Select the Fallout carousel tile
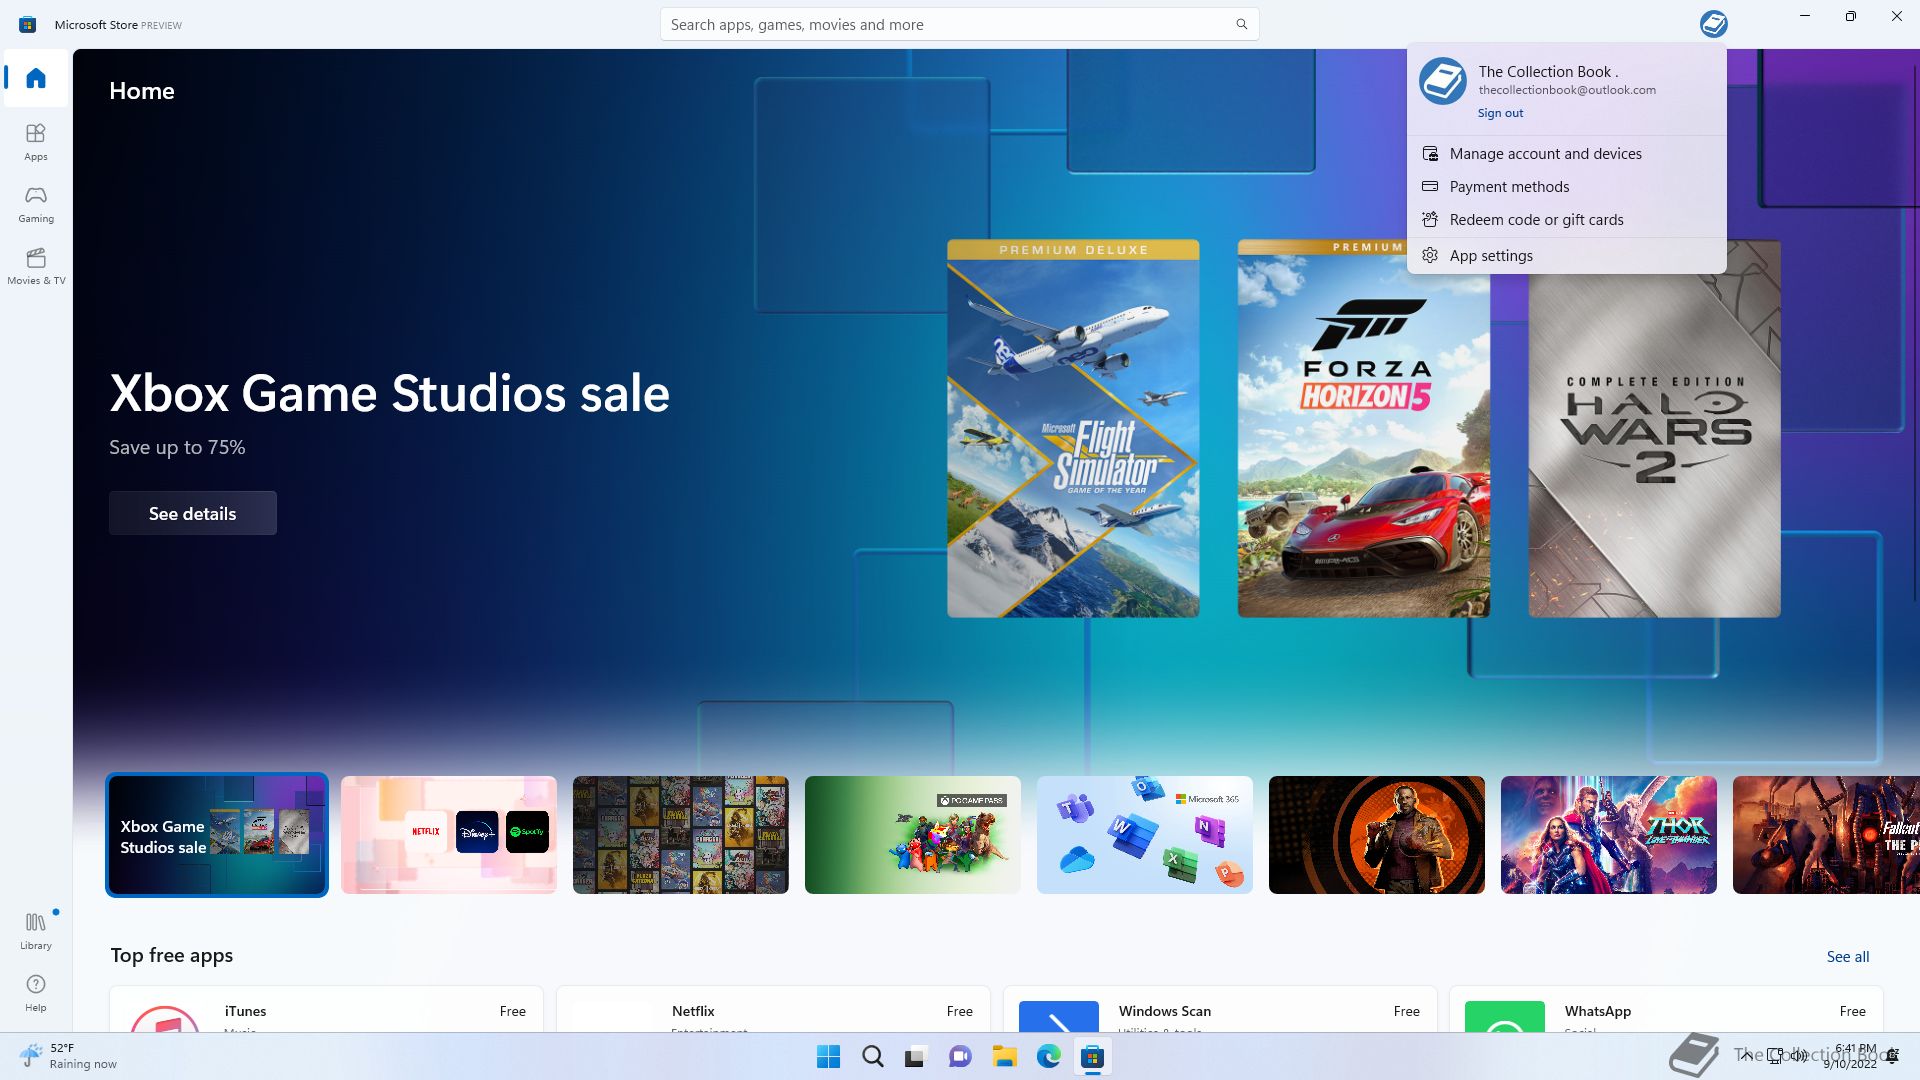This screenshot has height=1080, width=1920. [1826, 835]
